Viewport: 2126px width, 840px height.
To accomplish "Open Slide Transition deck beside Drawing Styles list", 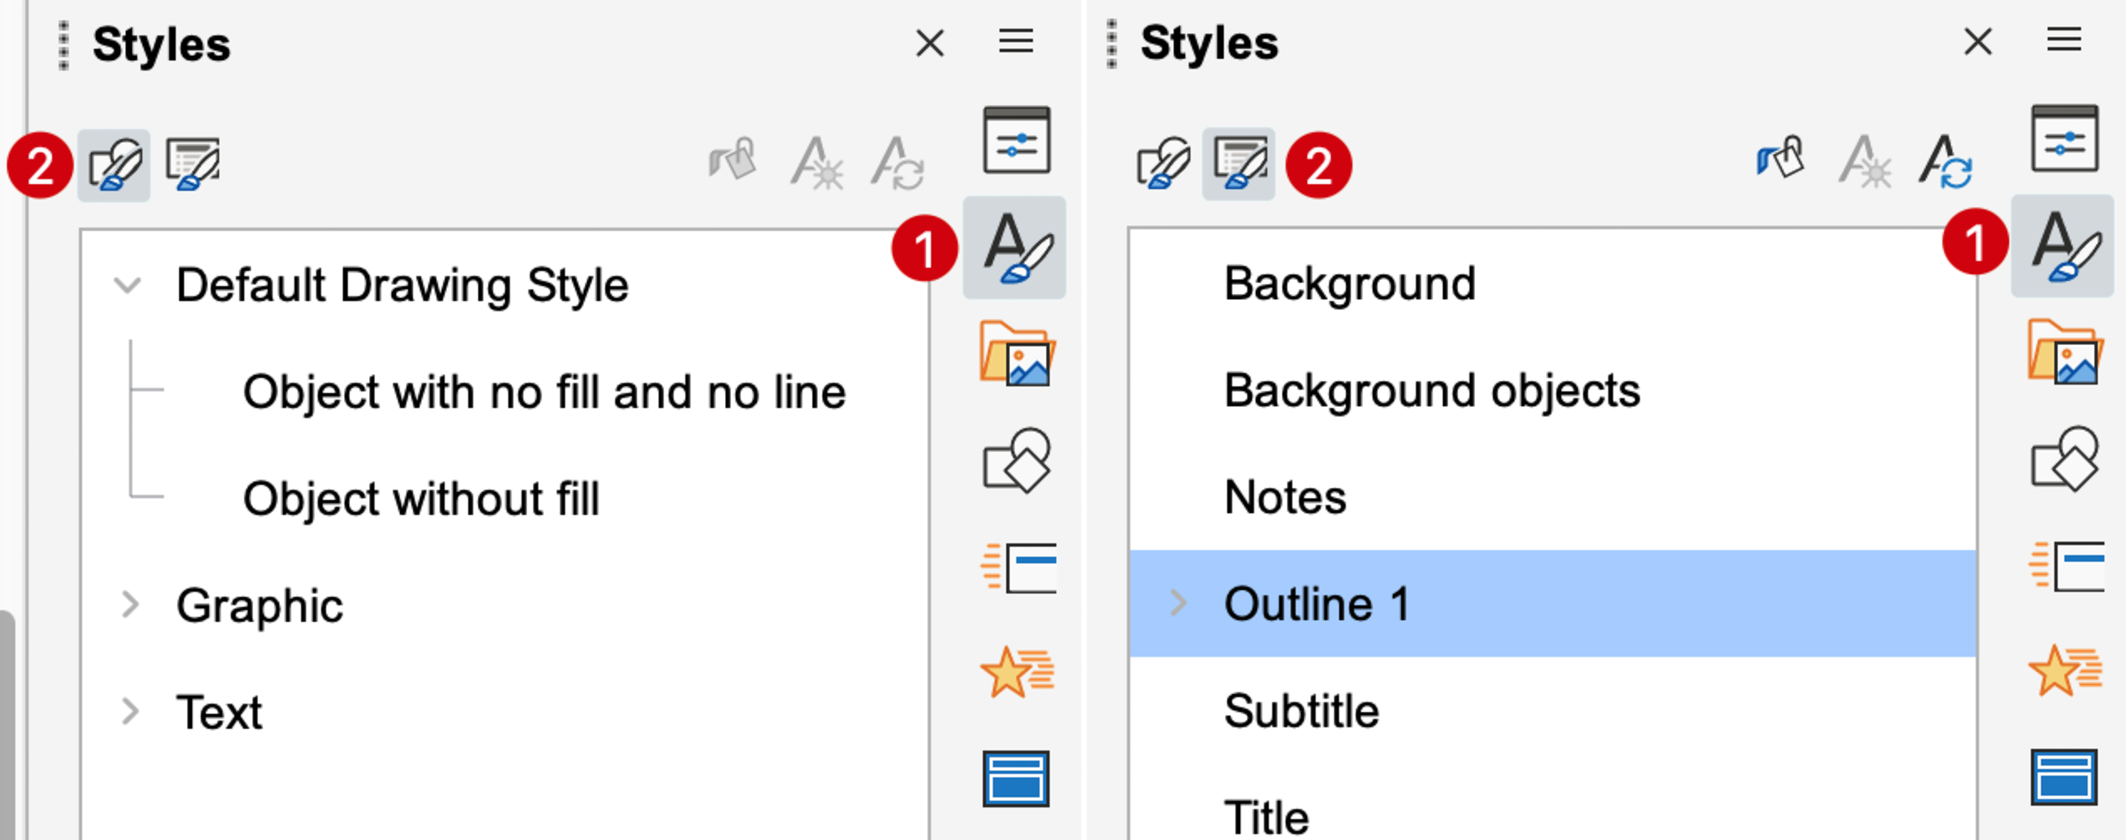I will (x=1016, y=568).
